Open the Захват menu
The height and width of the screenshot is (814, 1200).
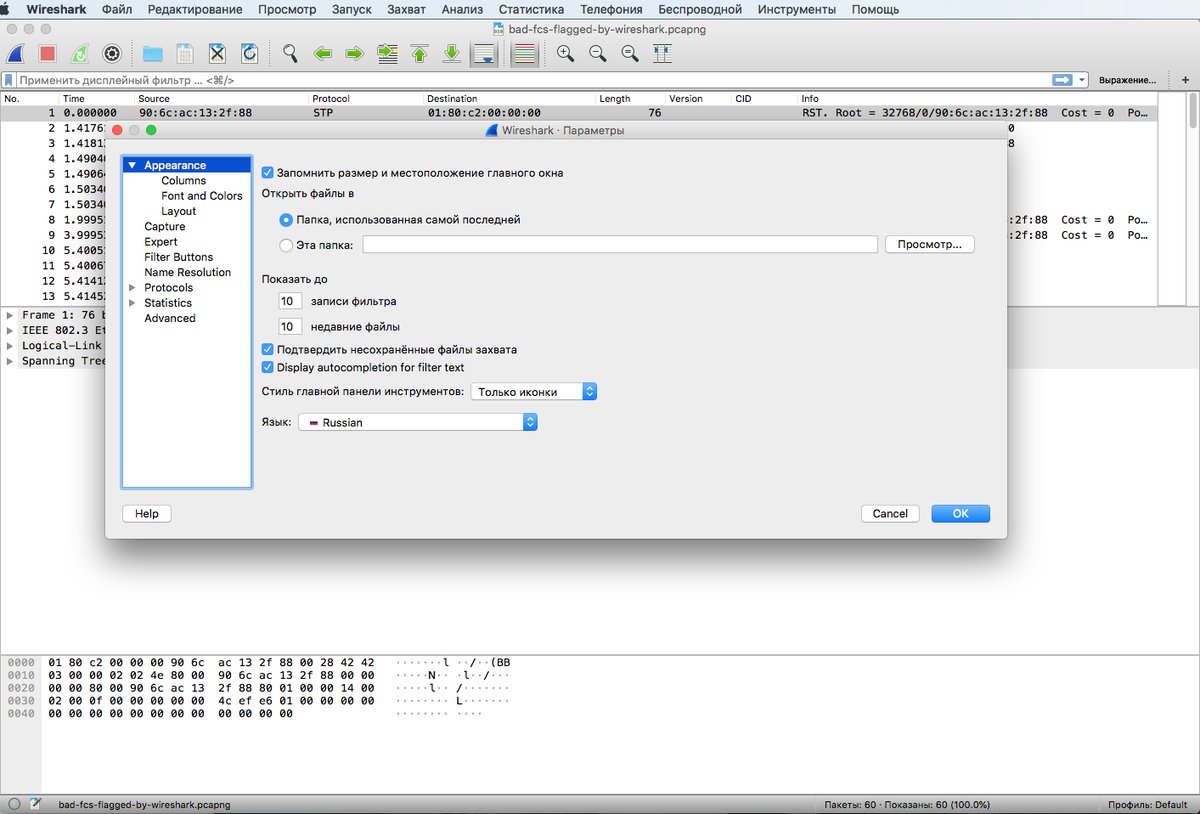click(x=406, y=9)
